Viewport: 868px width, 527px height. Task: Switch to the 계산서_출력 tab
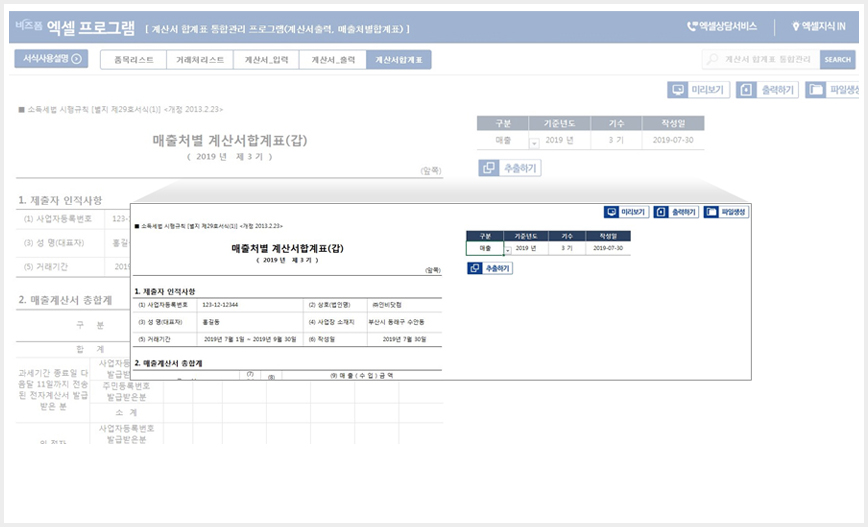333,60
